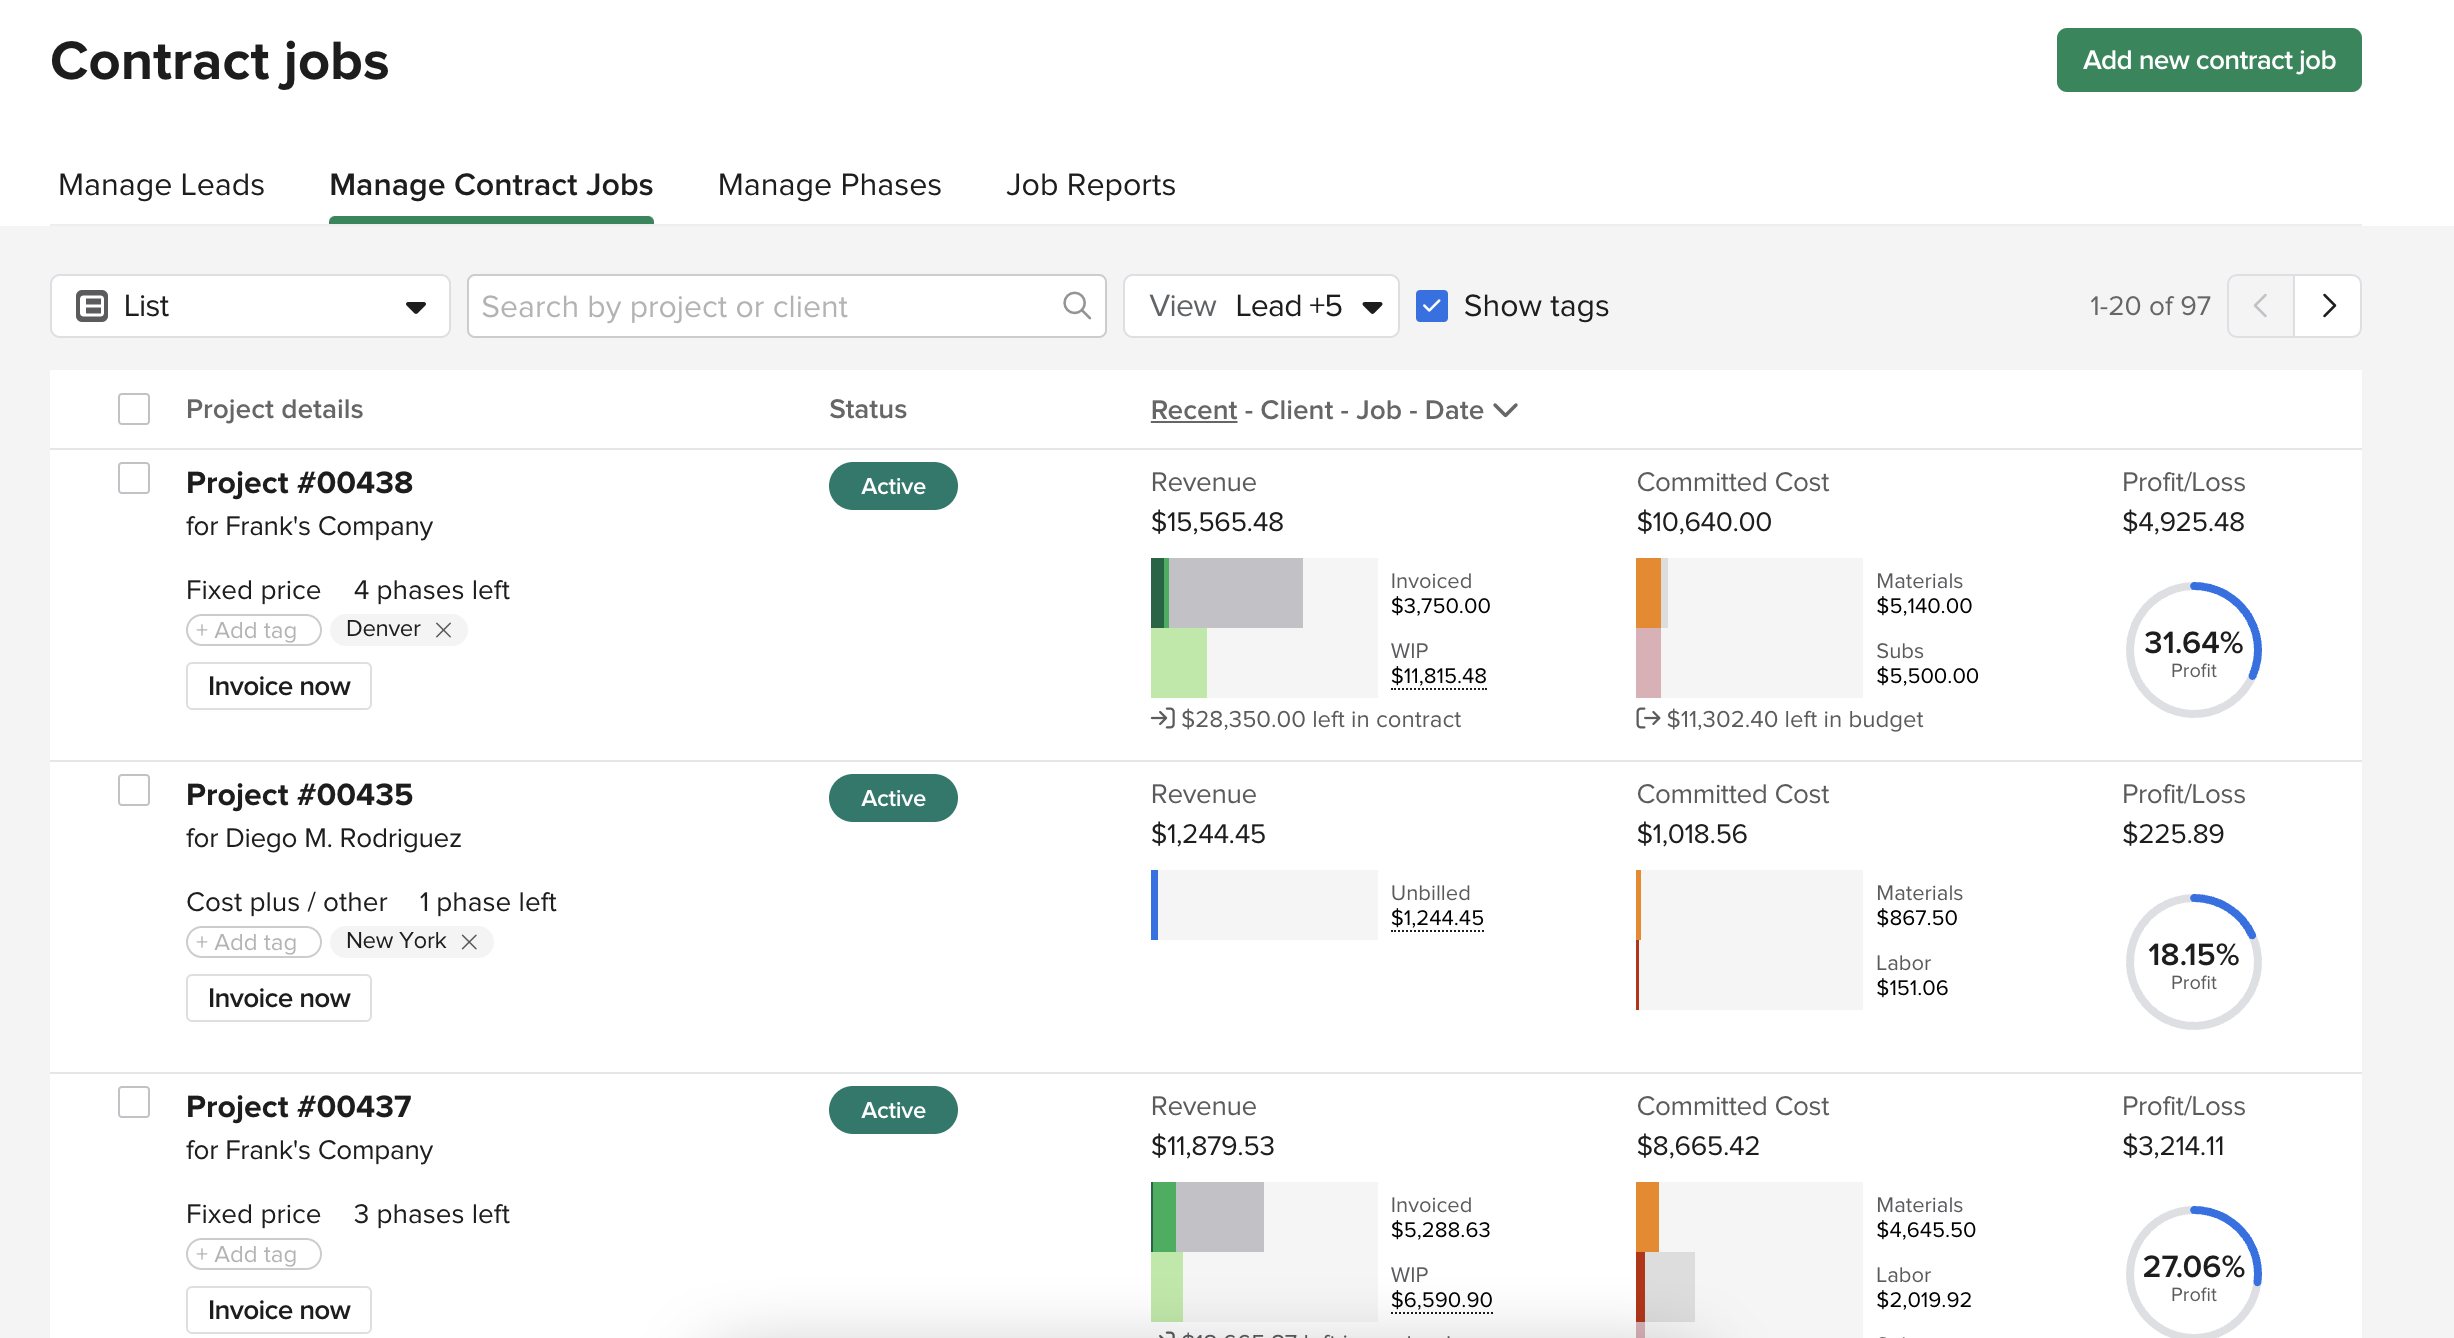Screen dimensions: 2454x1338
Task: Click the 27.06% profit gauge
Action: (x=2193, y=1272)
